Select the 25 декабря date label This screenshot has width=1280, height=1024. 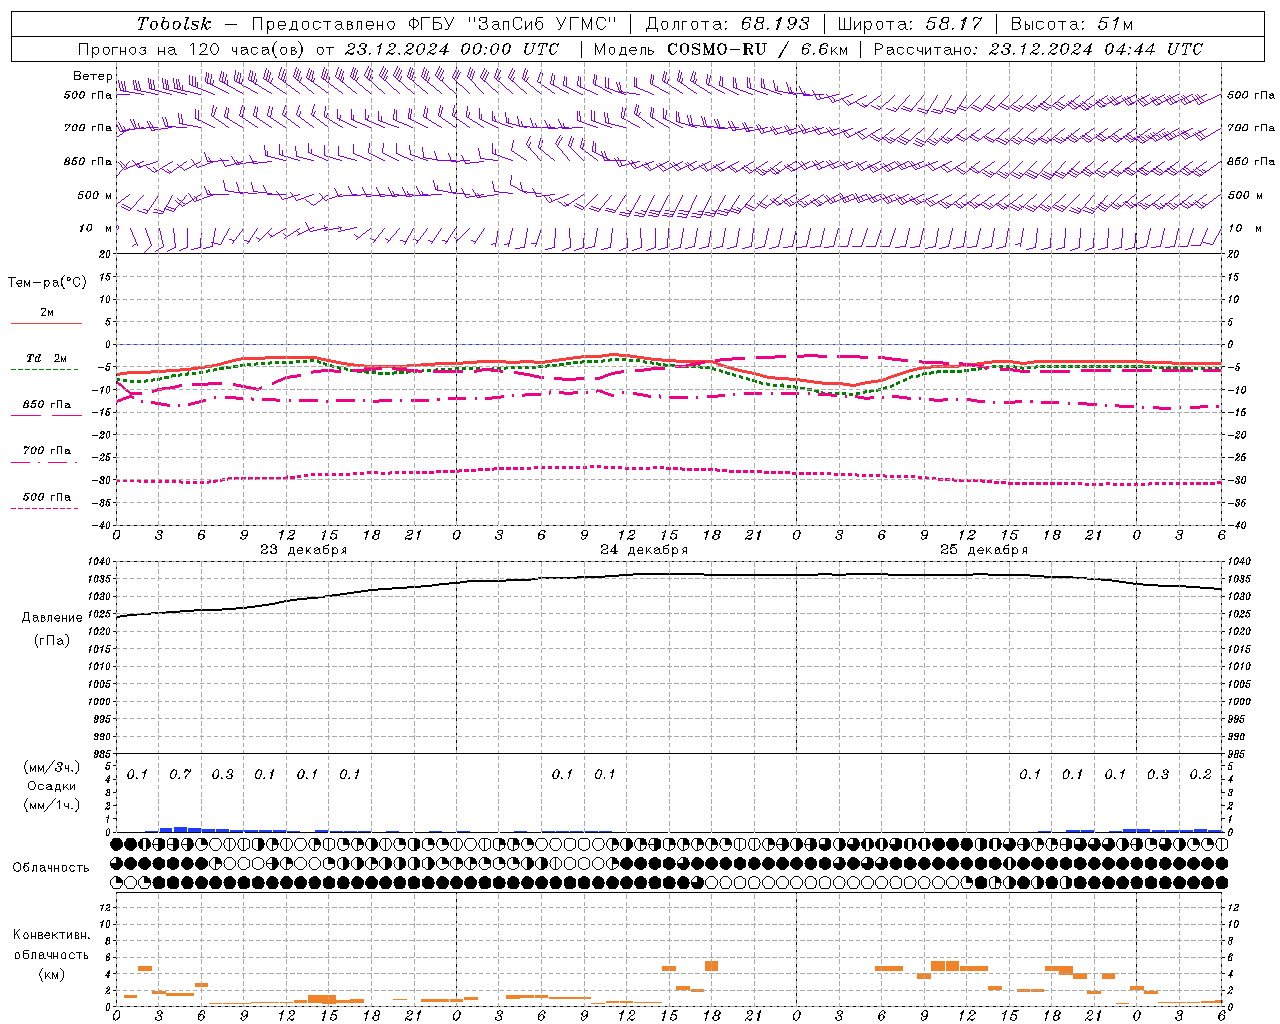[x=984, y=550]
